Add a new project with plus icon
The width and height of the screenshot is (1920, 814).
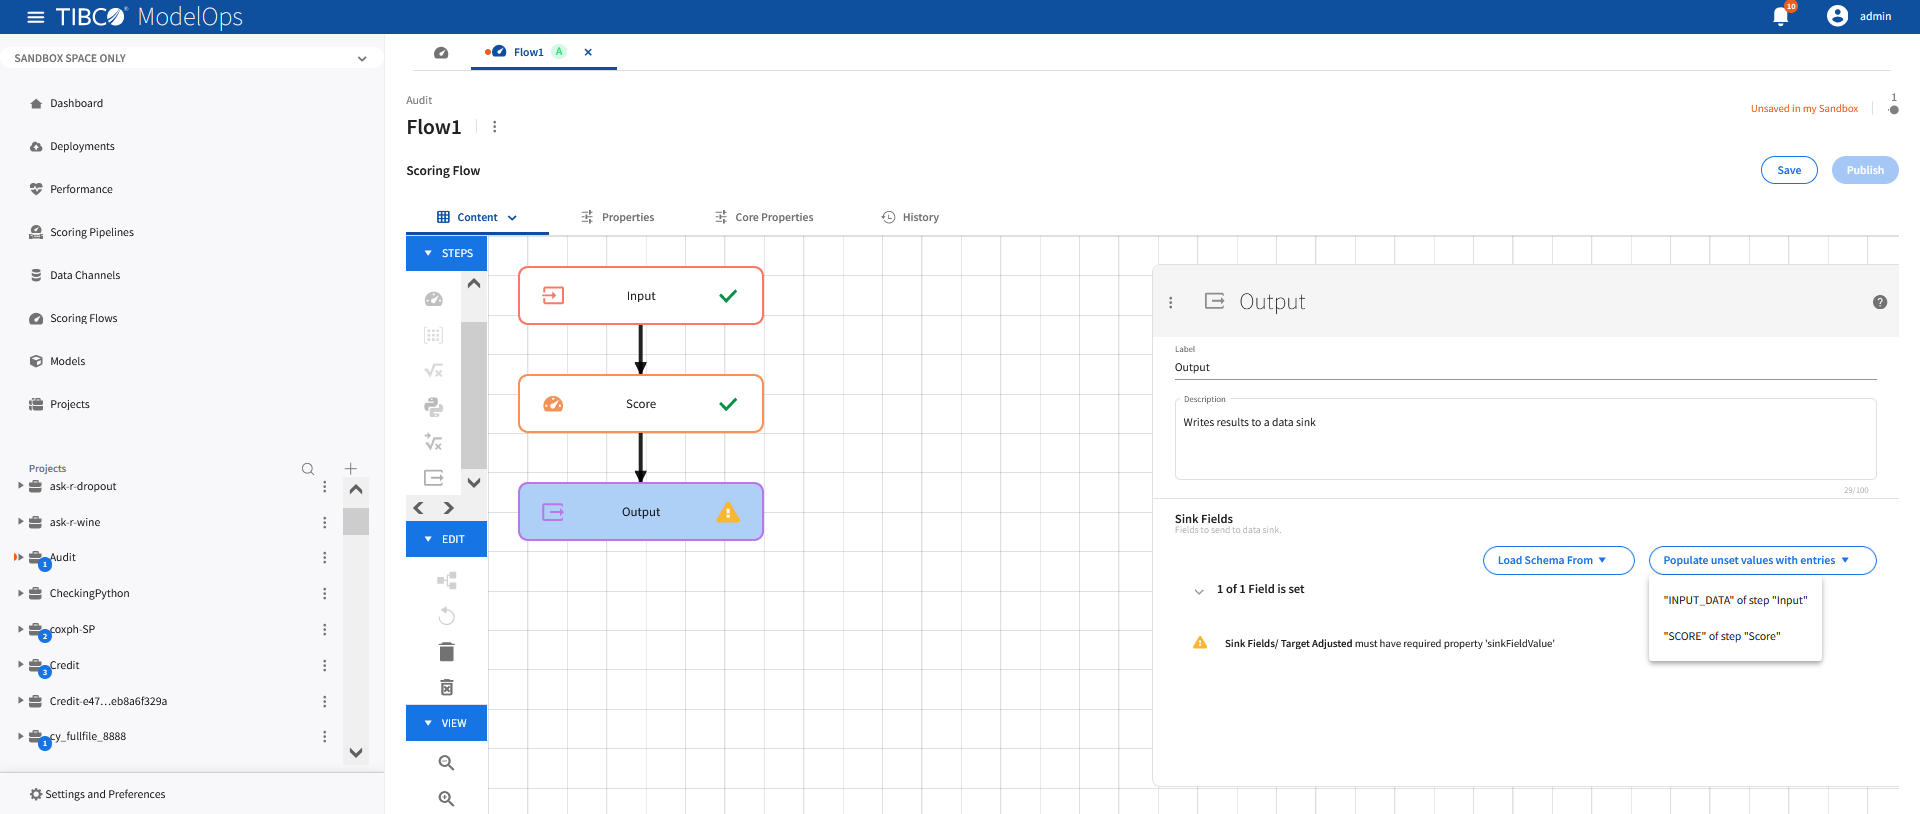(350, 468)
